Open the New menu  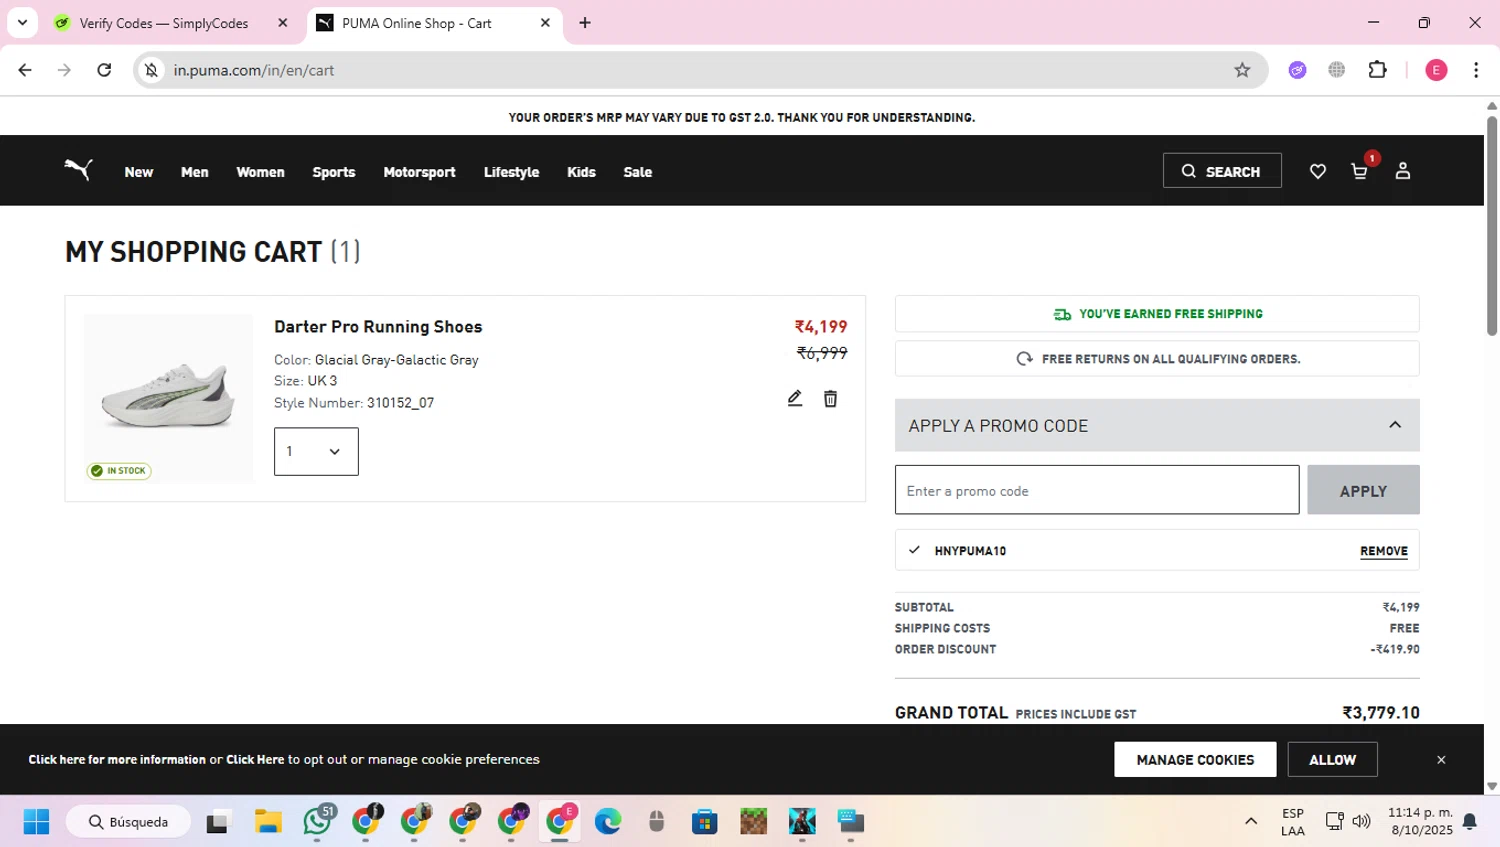tap(139, 172)
